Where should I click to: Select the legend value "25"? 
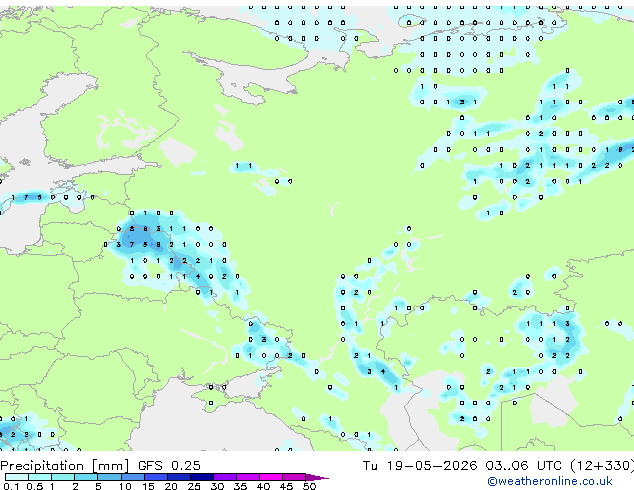click(194, 486)
